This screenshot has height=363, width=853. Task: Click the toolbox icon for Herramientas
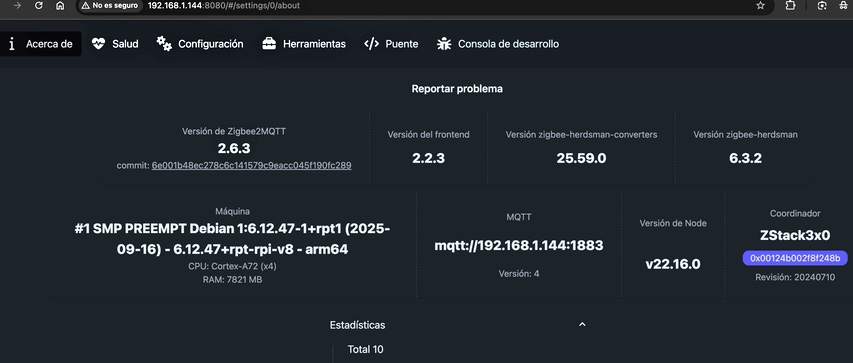point(269,44)
